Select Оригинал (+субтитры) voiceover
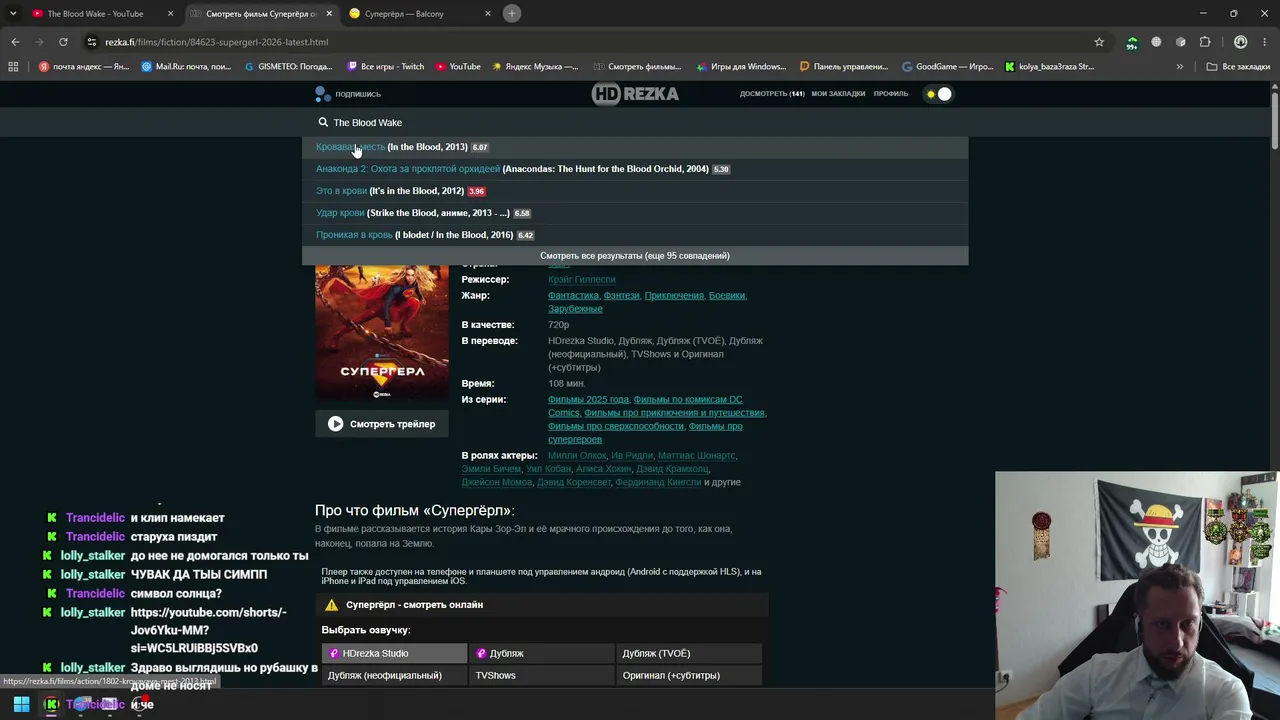 click(688, 676)
